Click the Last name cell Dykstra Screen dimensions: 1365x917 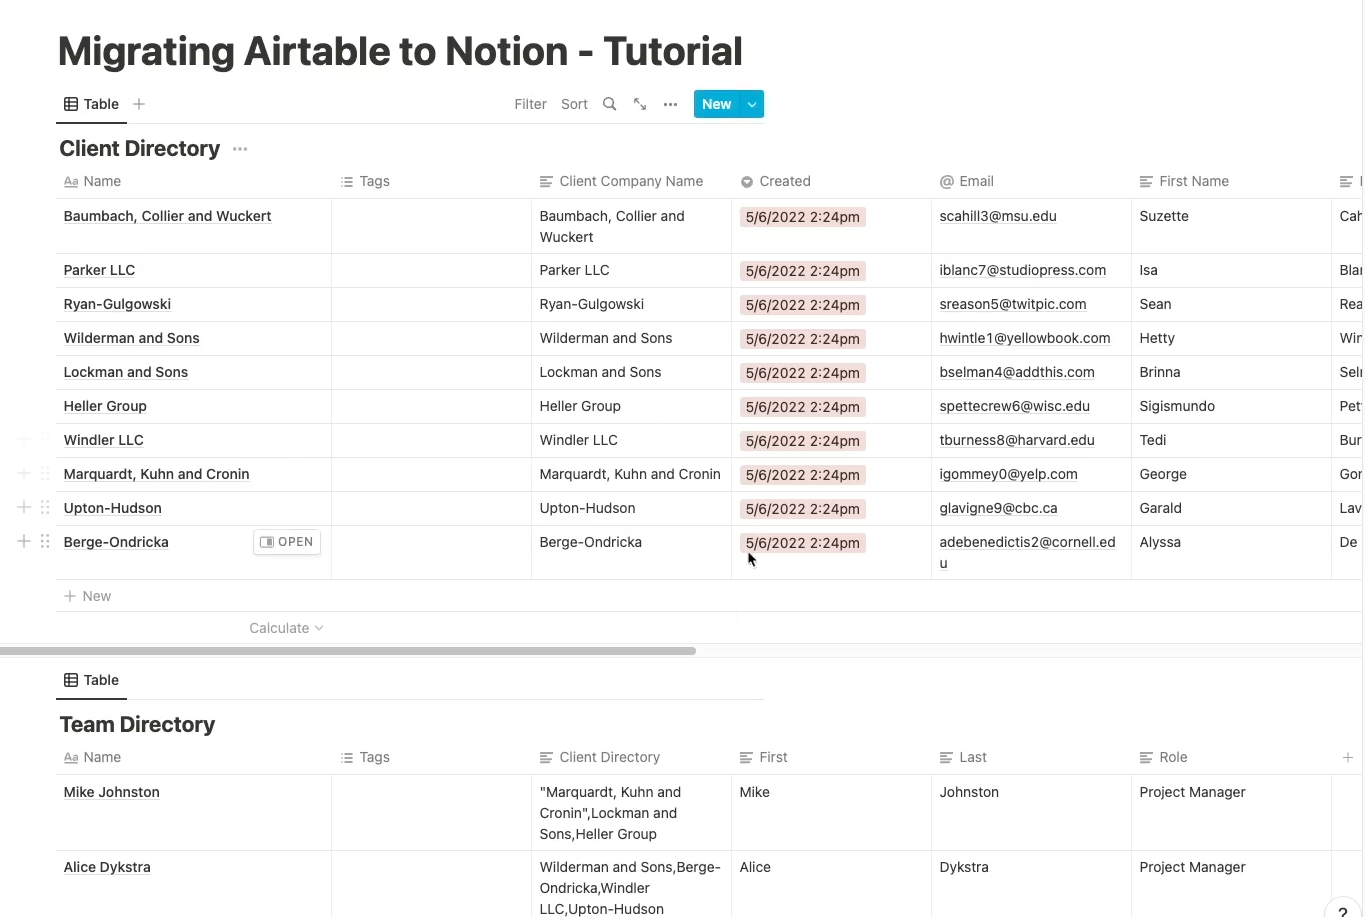pos(1032,884)
